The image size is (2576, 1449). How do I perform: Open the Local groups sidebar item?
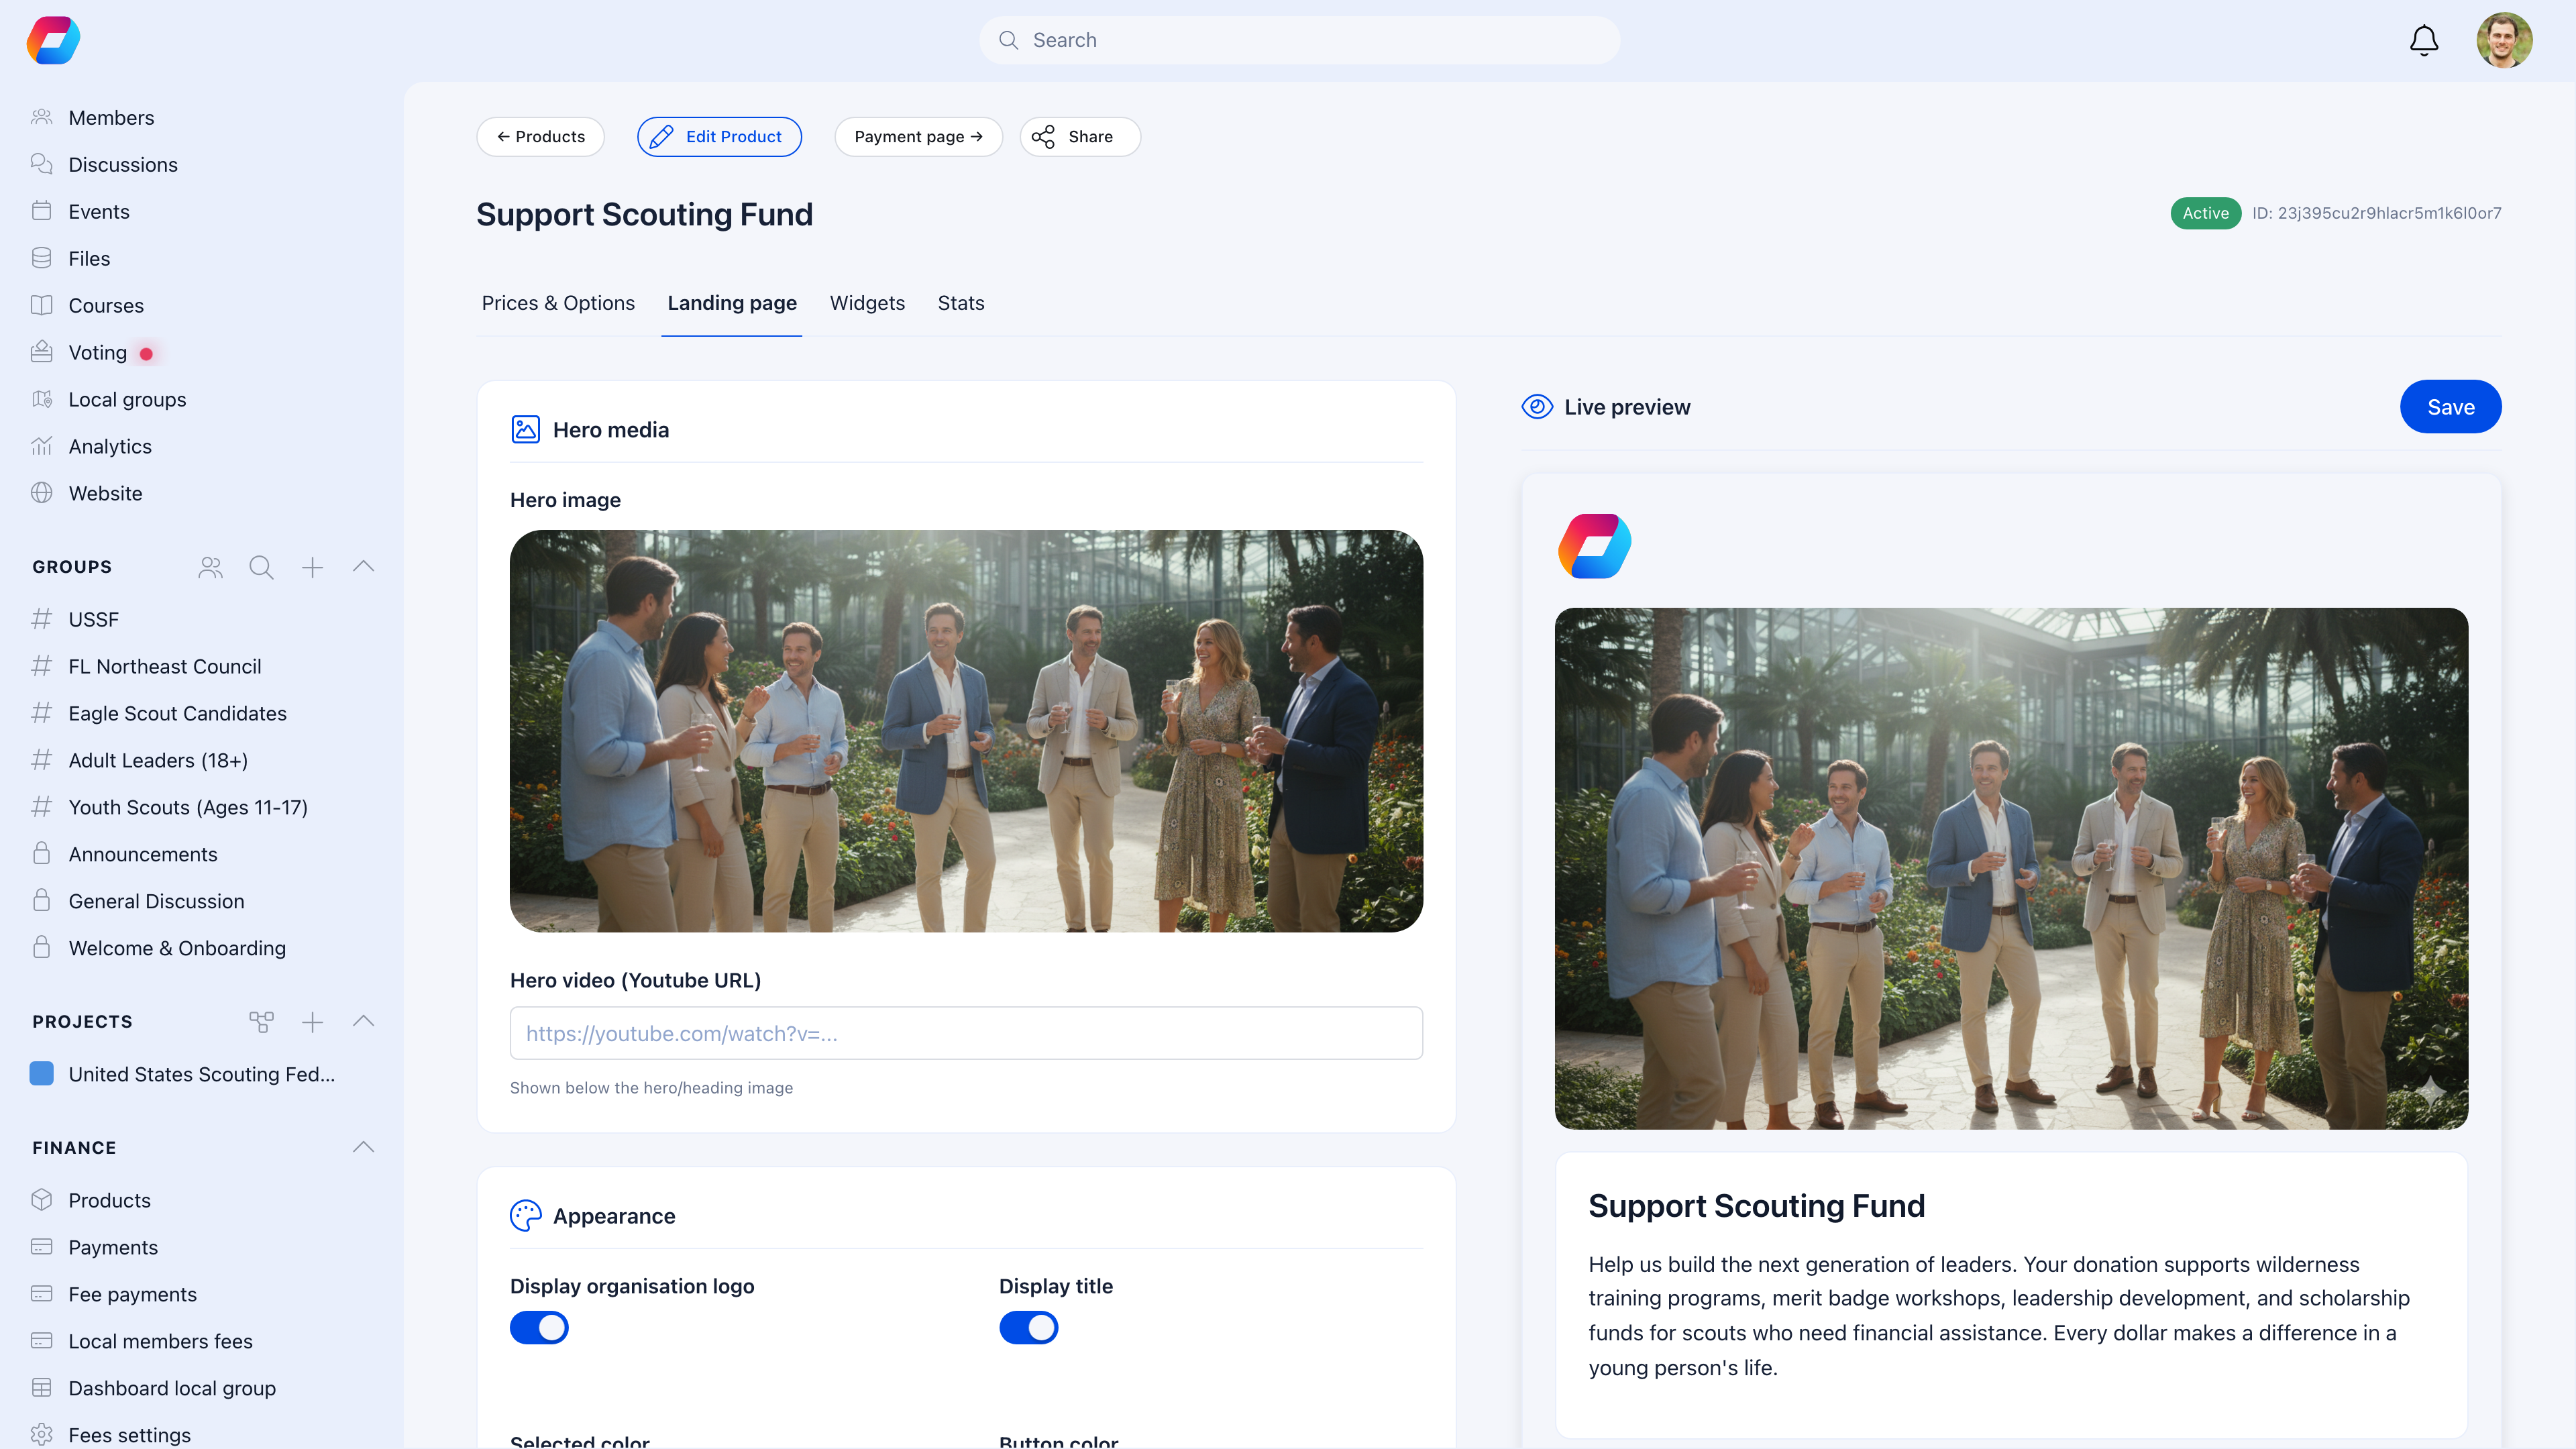point(127,399)
